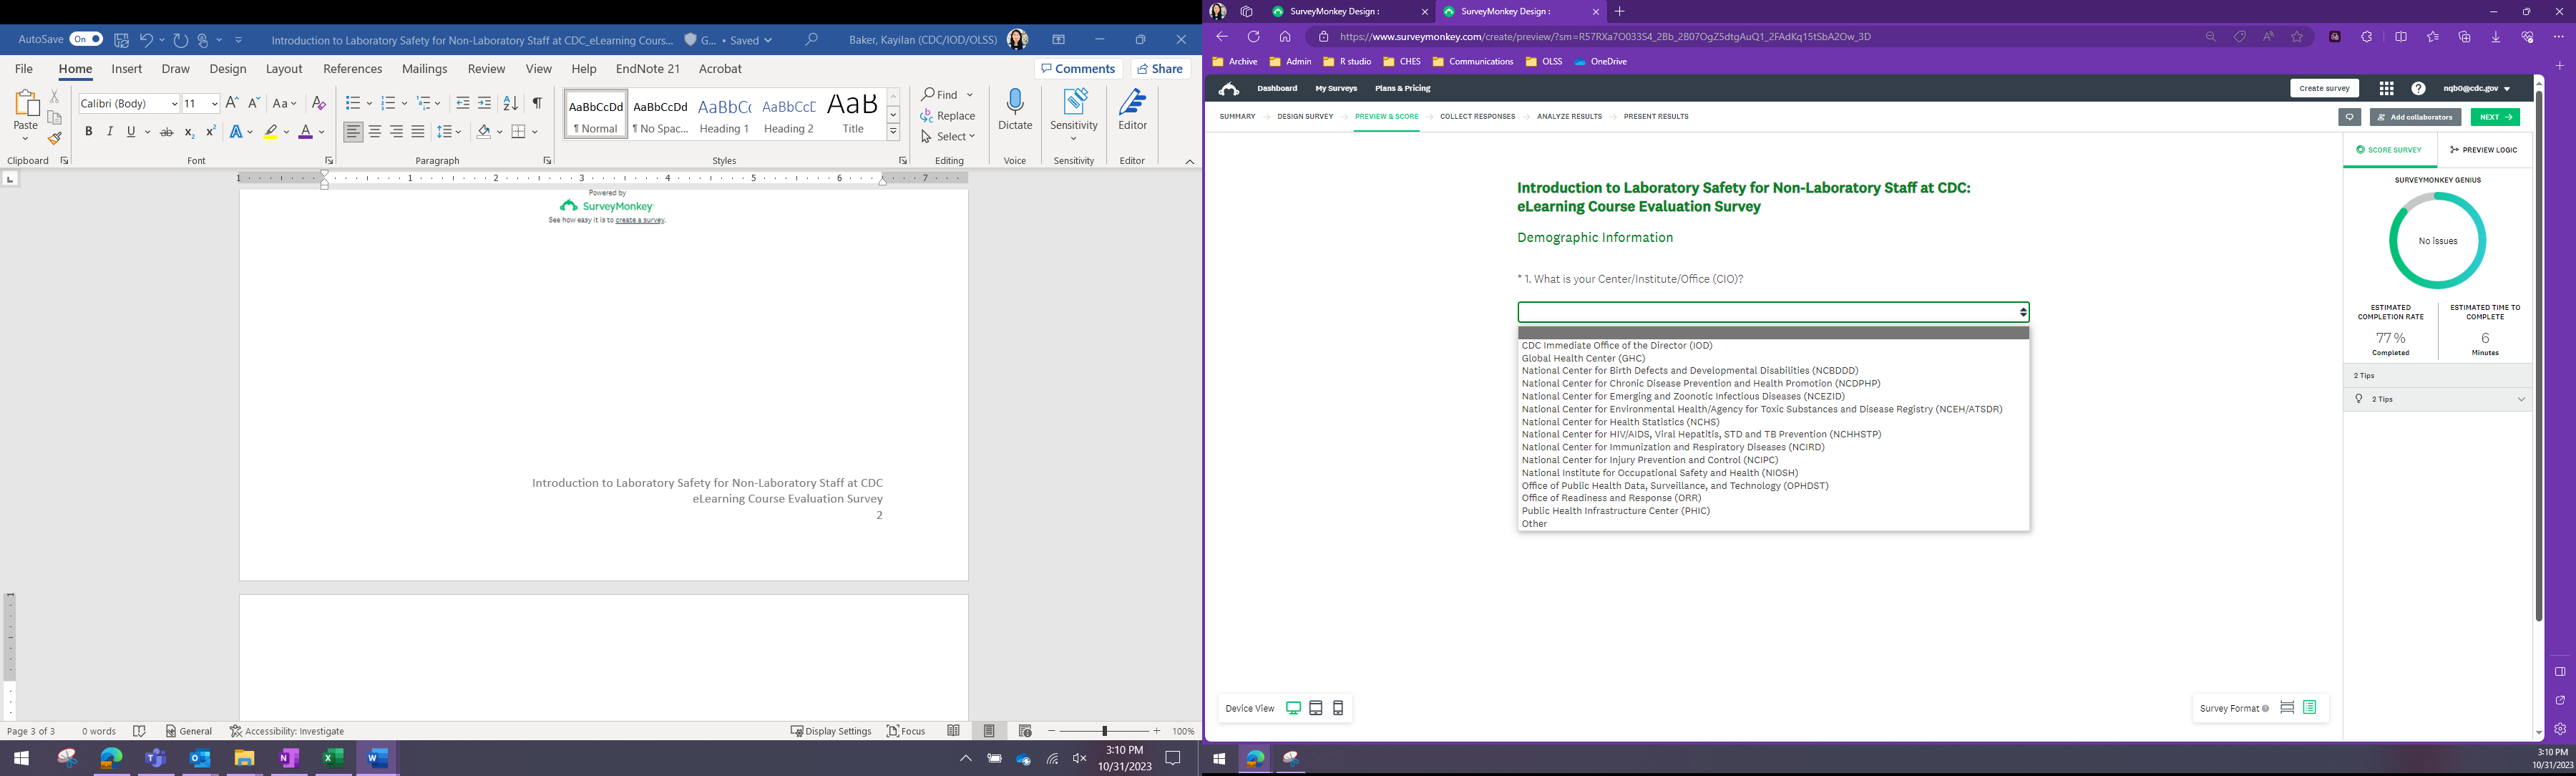Open the References ribbon tab
This screenshot has height=776, width=2576.
click(352, 69)
